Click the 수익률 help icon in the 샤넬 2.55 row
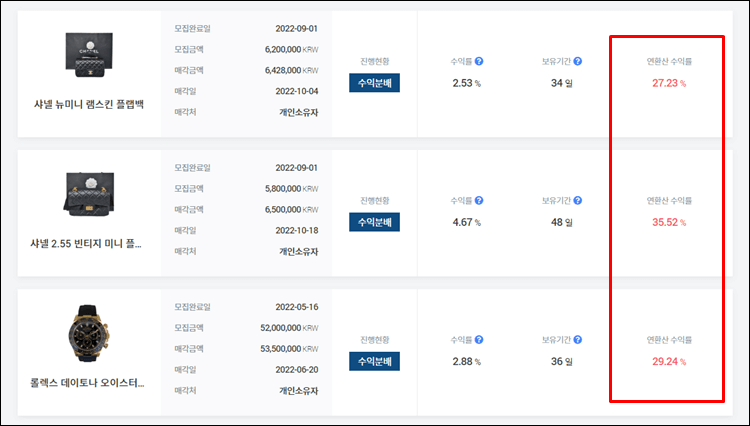750x426 pixels. [479, 200]
